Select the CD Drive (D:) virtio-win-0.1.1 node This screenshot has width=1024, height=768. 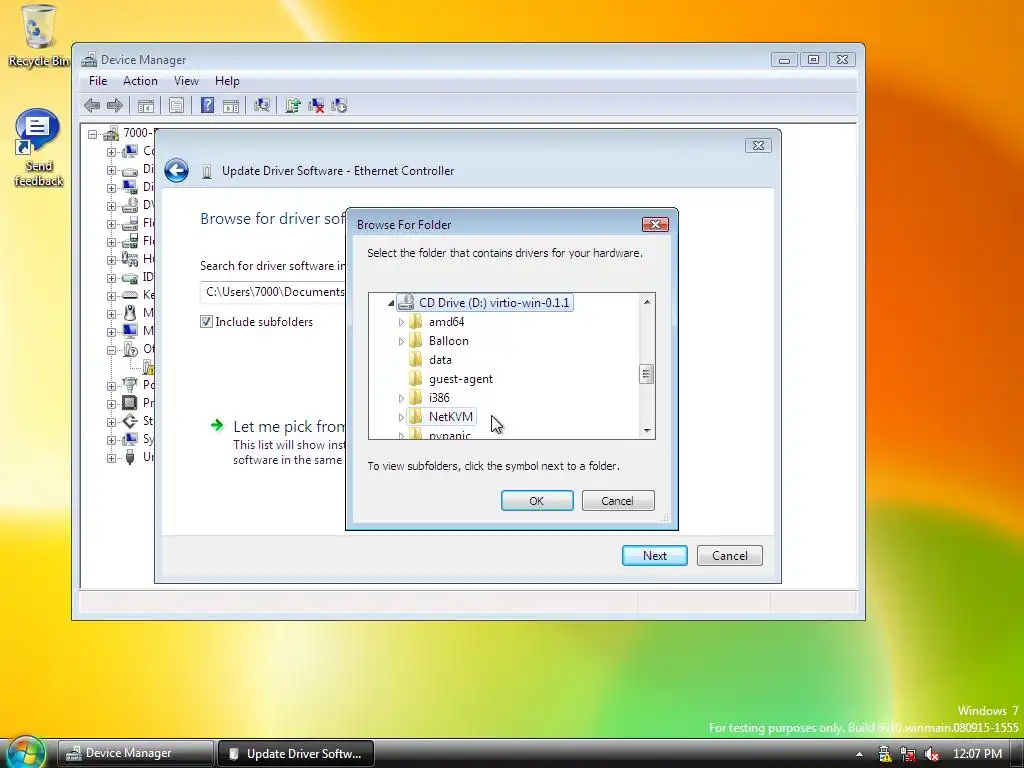click(x=485, y=302)
